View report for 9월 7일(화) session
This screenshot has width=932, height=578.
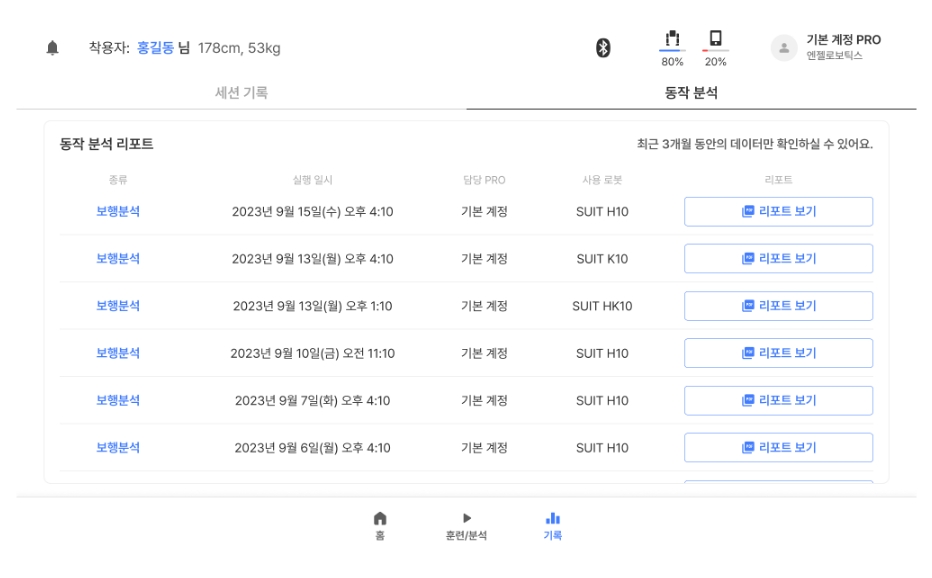(x=778, y=401)
